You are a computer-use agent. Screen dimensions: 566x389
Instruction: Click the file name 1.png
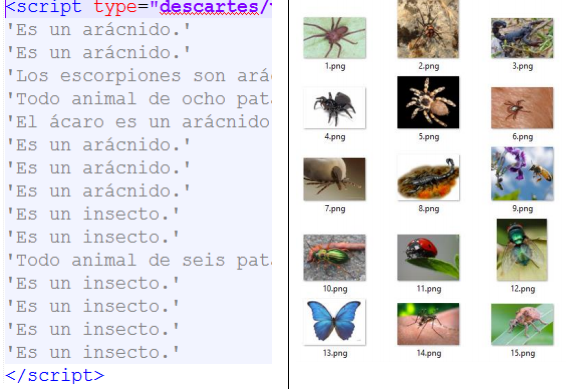(335, 66)
